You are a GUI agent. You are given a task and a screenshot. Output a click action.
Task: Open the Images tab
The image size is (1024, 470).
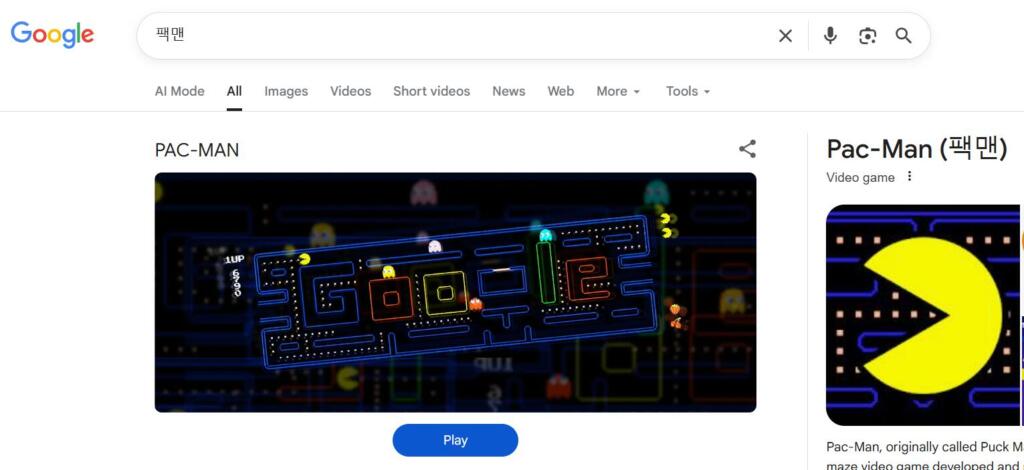(x=286, y=91)
